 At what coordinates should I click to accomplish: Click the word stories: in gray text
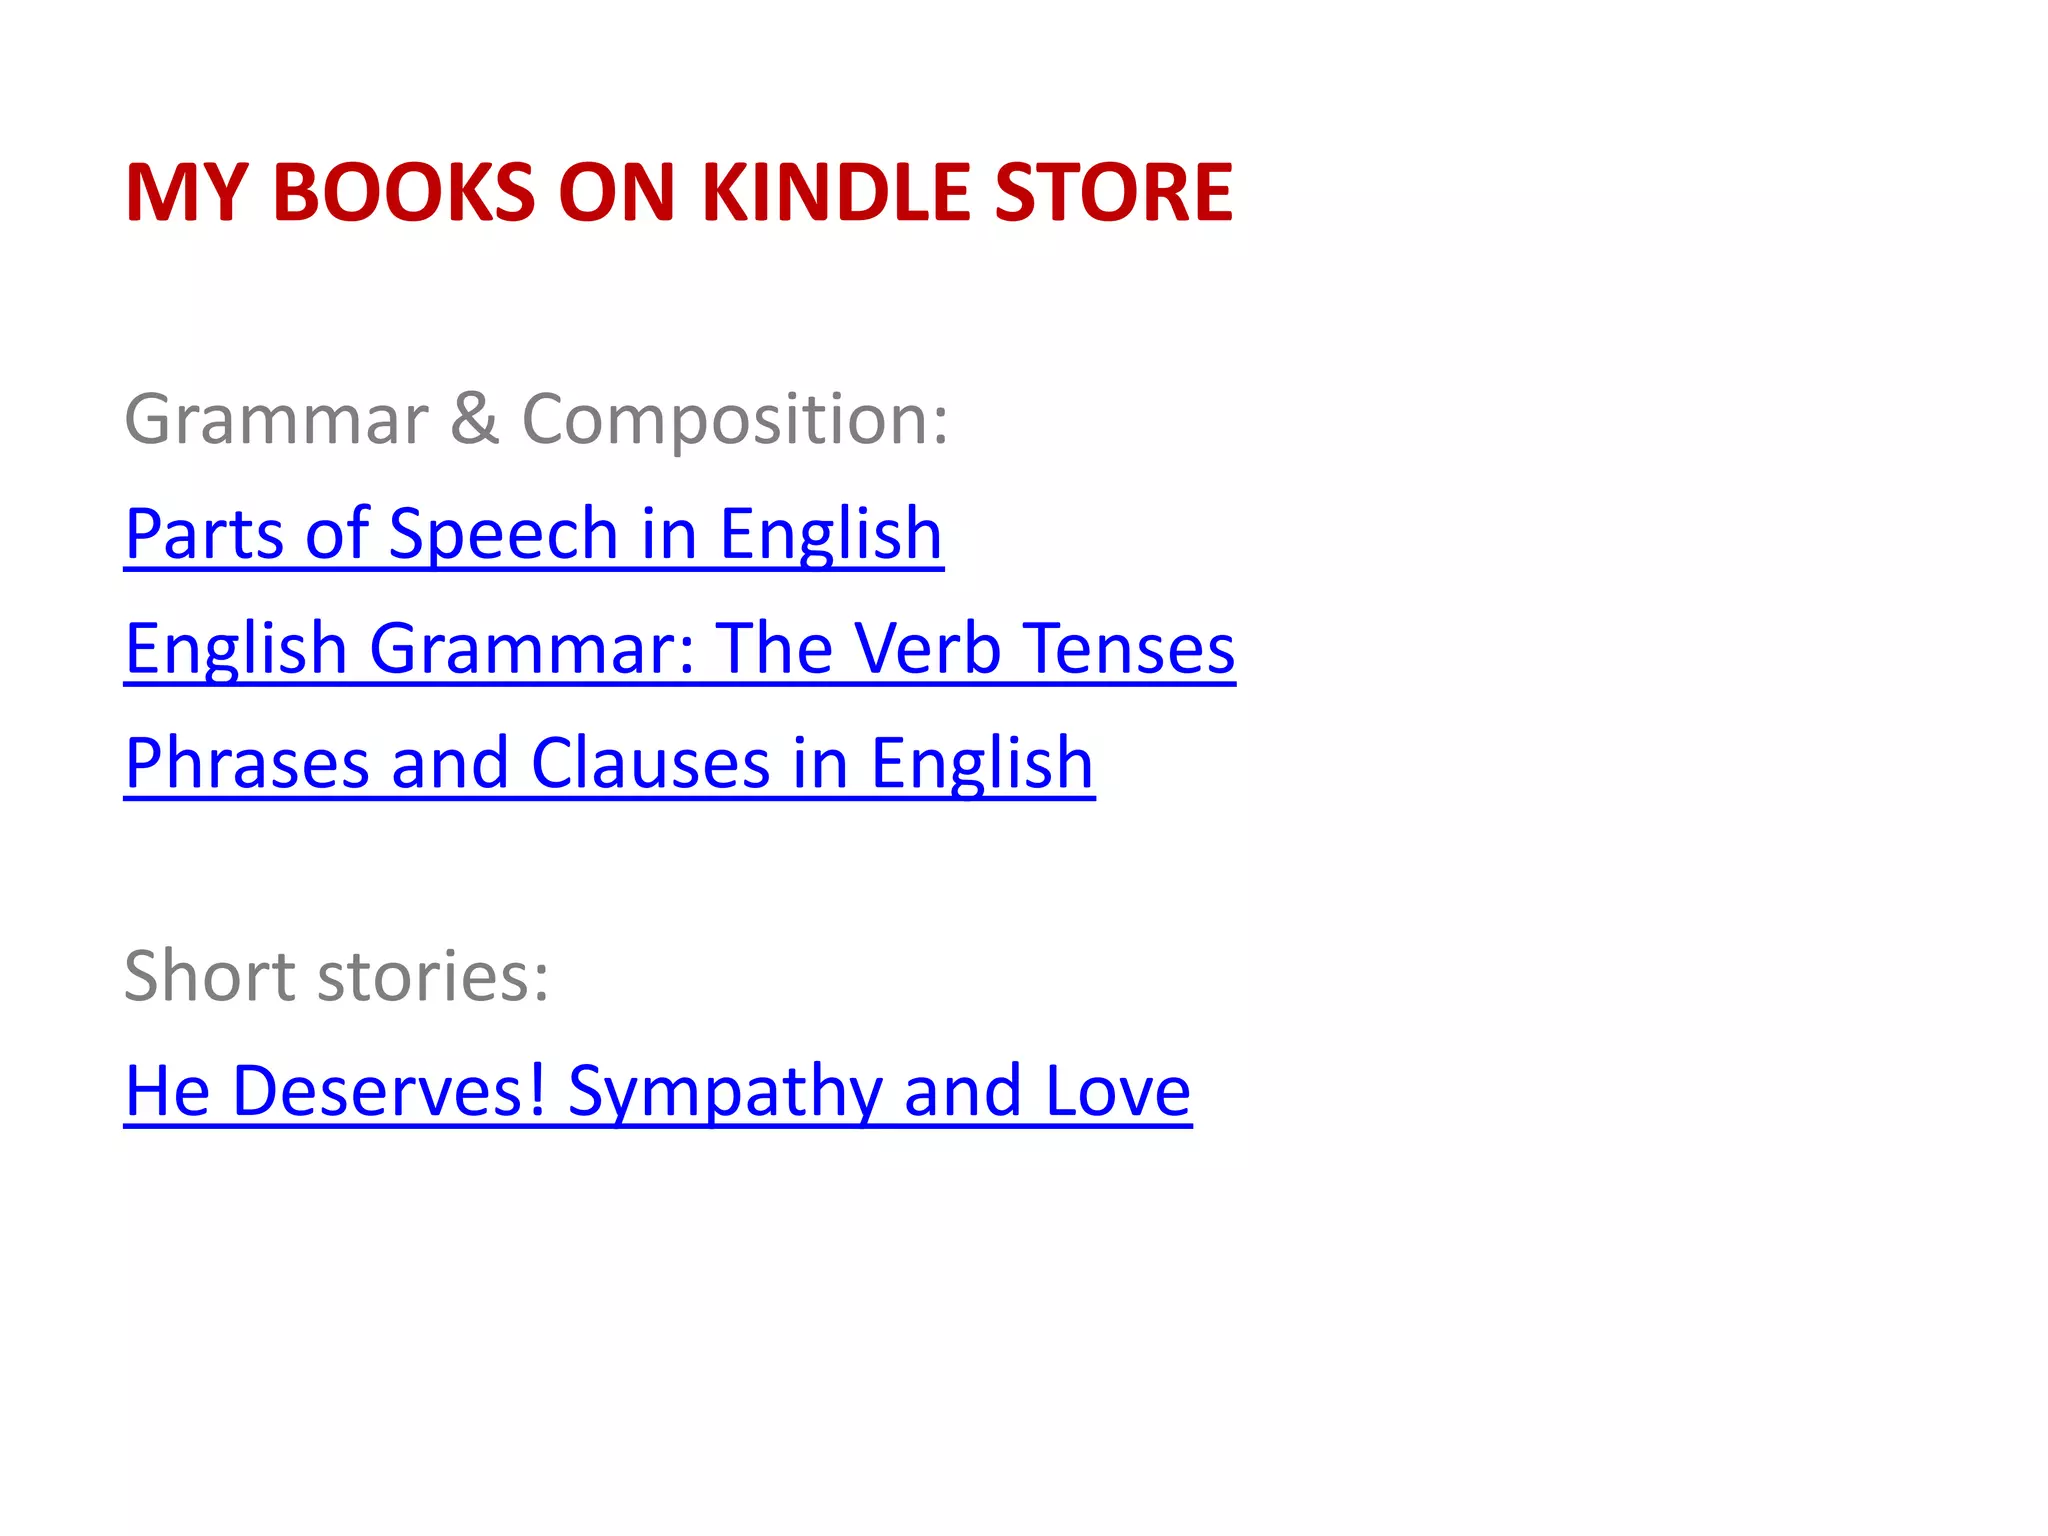tap(433, 978)
